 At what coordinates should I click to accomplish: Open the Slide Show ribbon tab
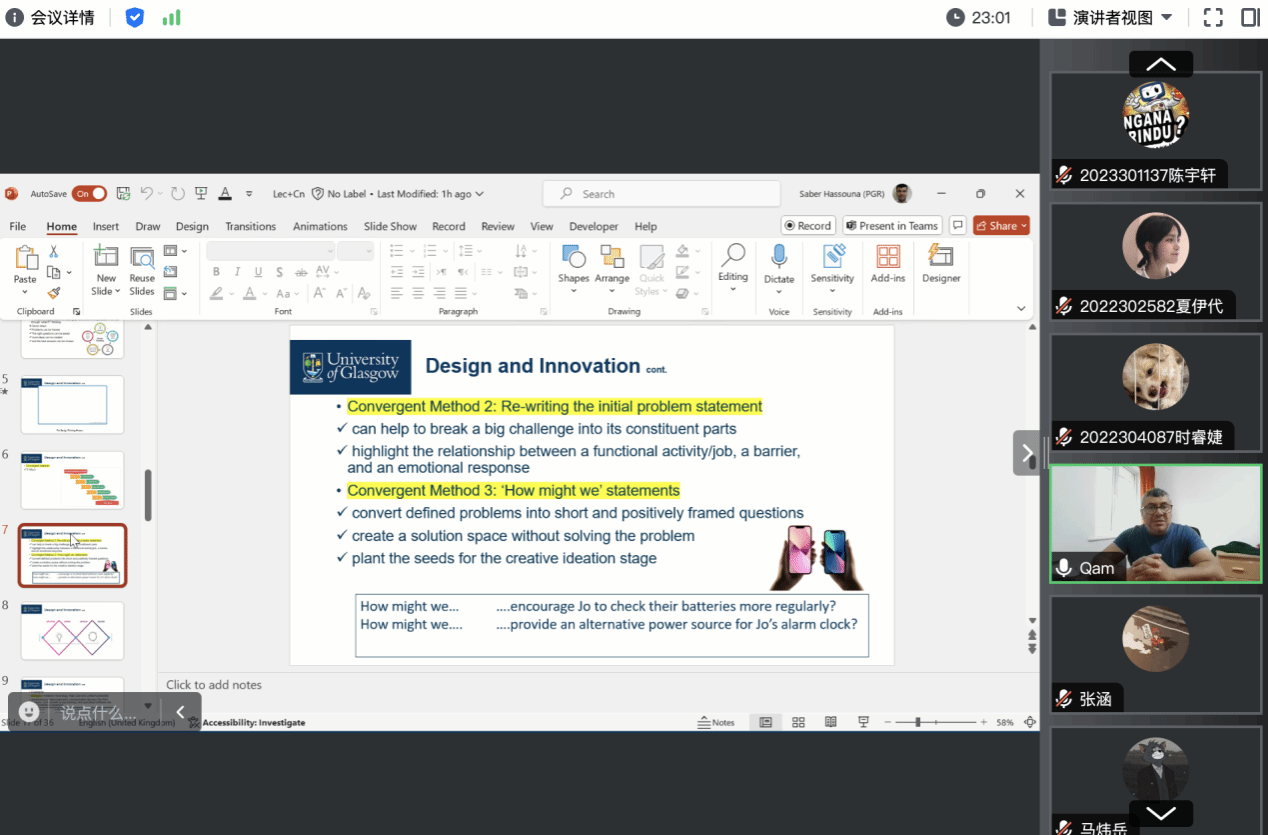(x=390, y=226)
